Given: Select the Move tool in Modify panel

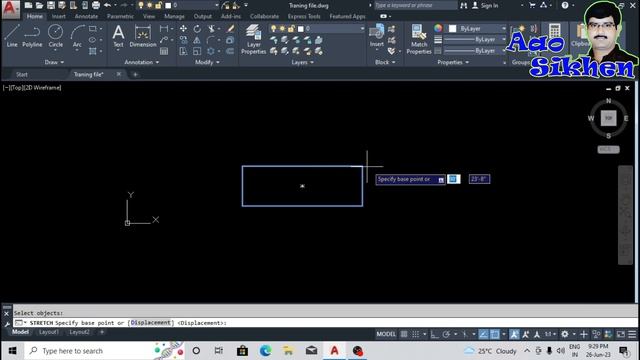Looking at the screenshot, I should [x=183, y=29].
